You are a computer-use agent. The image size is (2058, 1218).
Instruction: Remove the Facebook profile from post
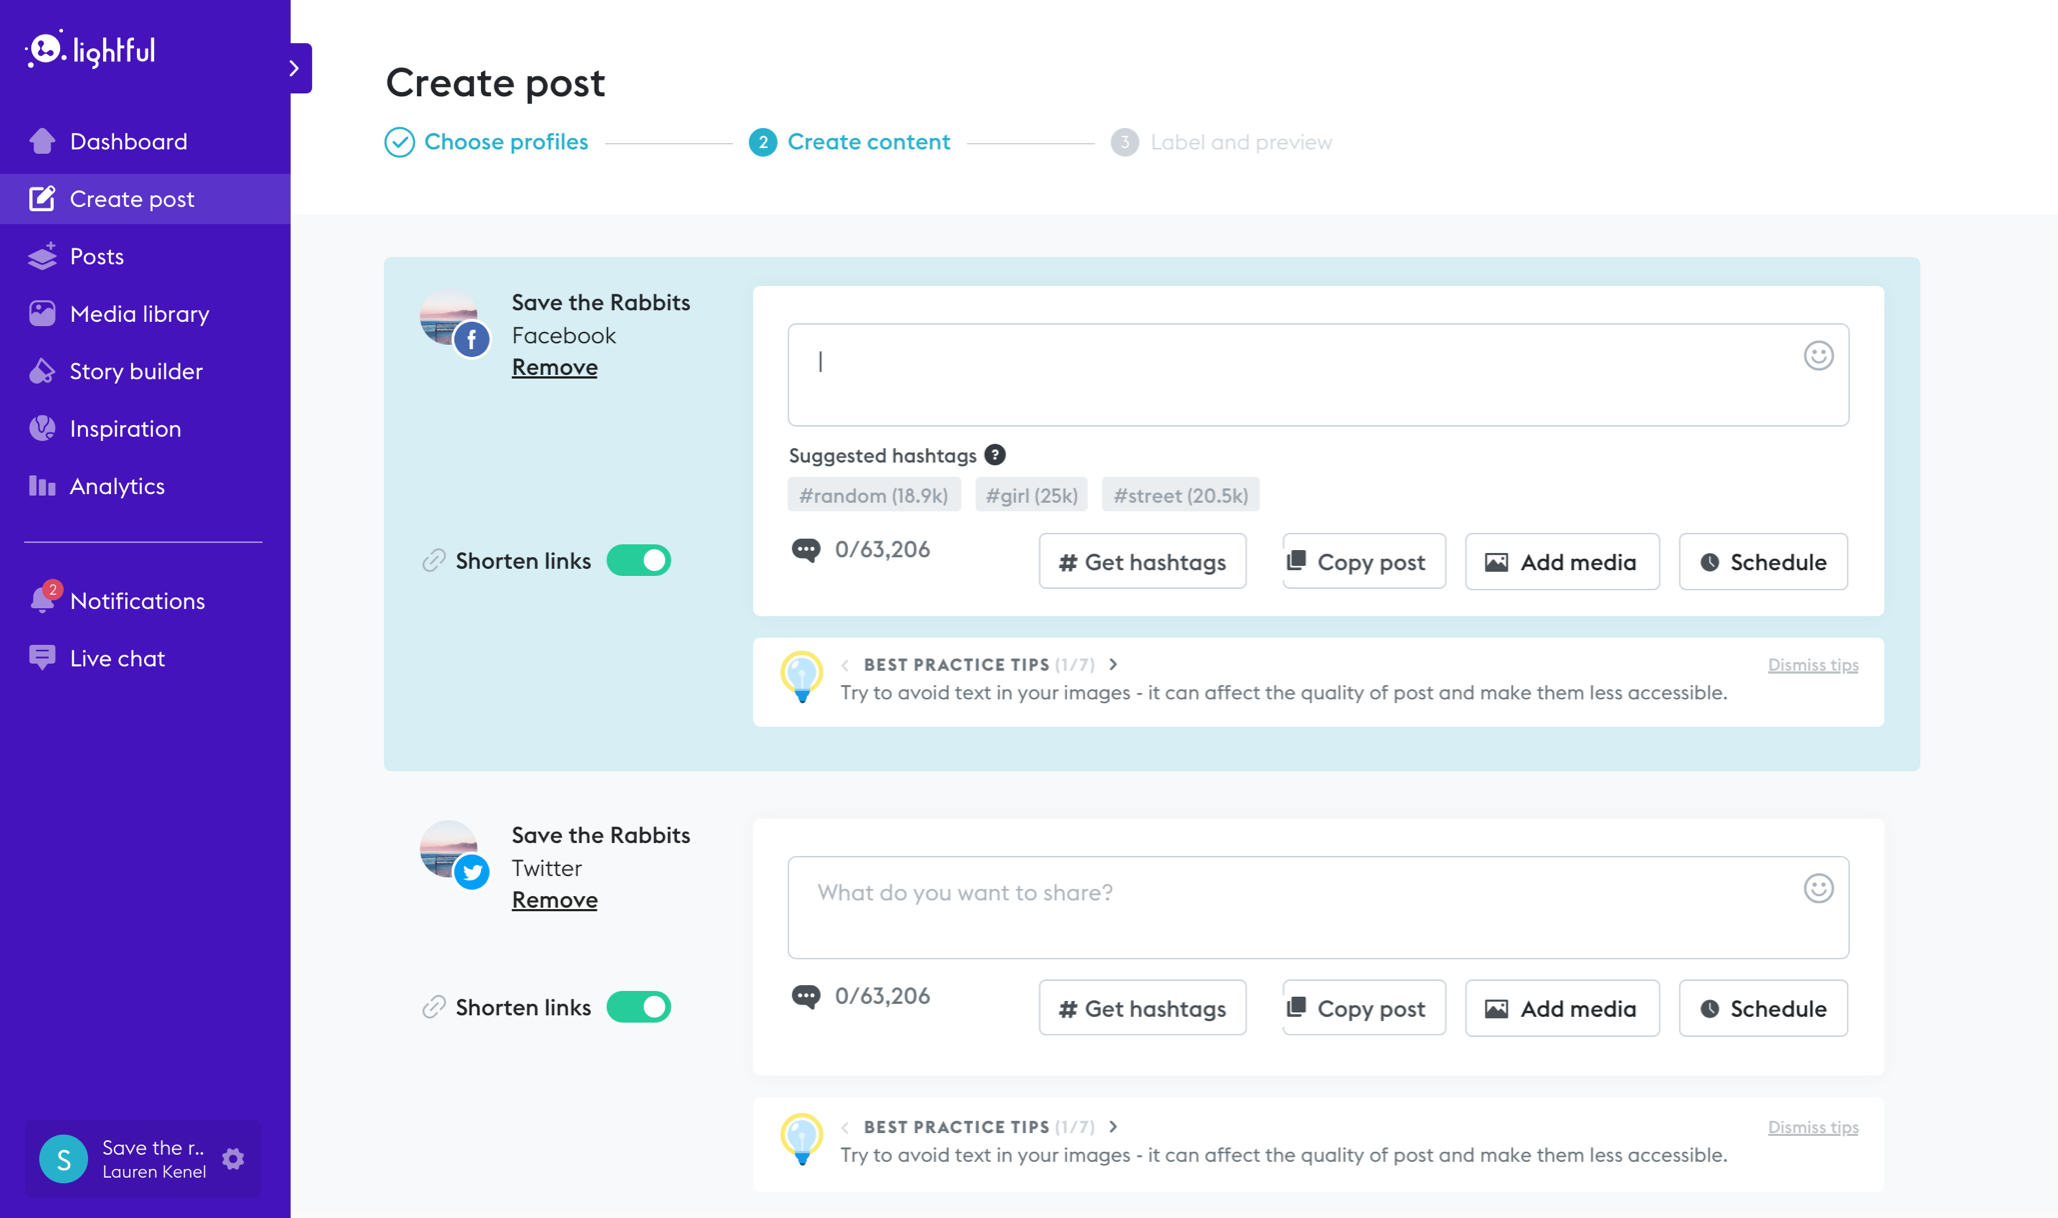[x=554, y=367]
